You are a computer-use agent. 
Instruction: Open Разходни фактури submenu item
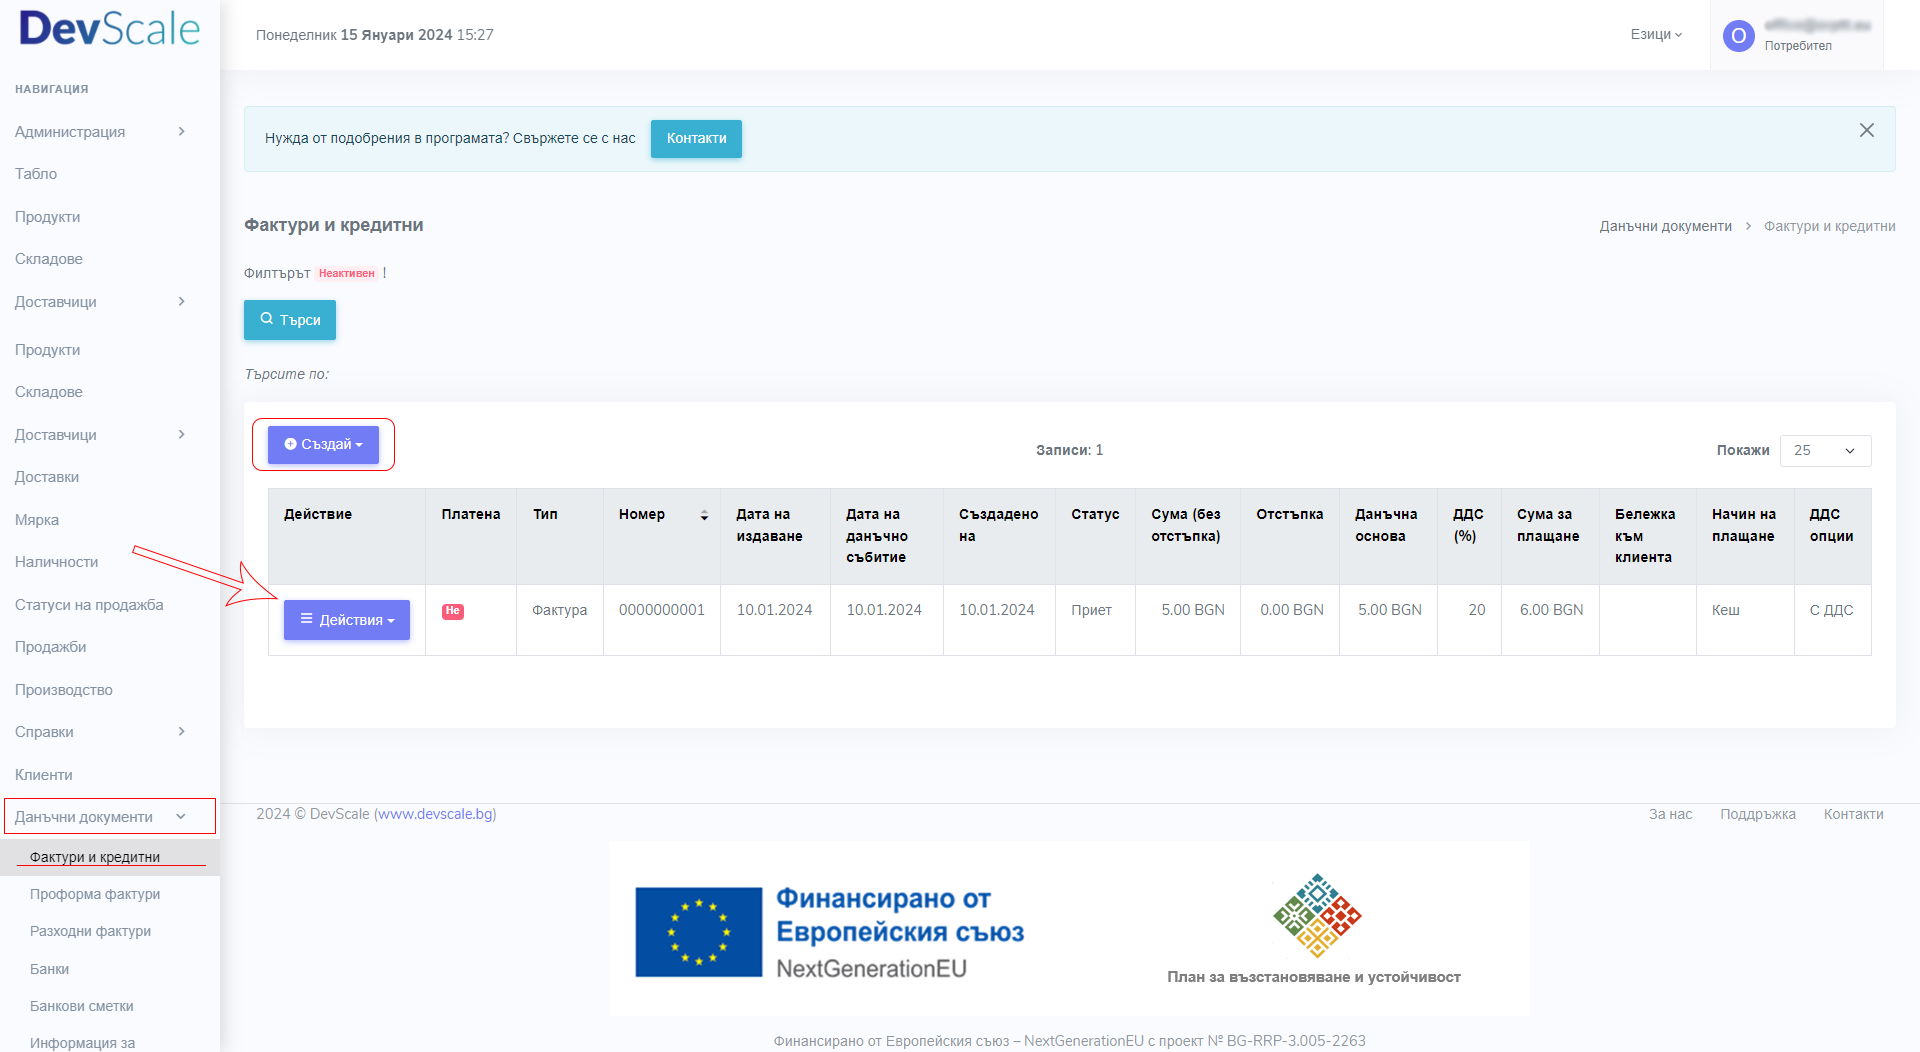tap(91, 931)
